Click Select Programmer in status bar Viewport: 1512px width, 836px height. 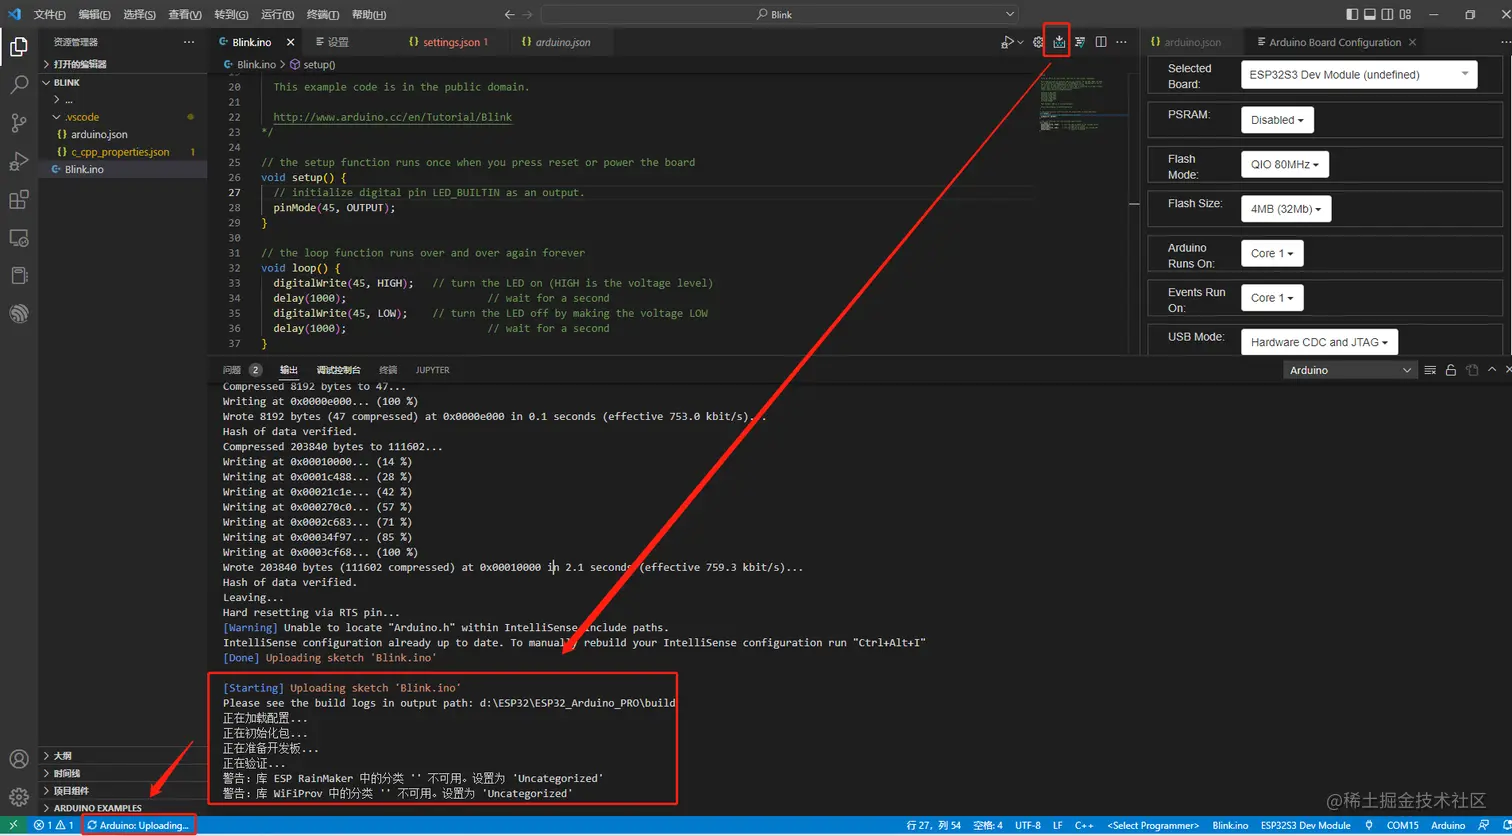click(x=1153, y=826)
